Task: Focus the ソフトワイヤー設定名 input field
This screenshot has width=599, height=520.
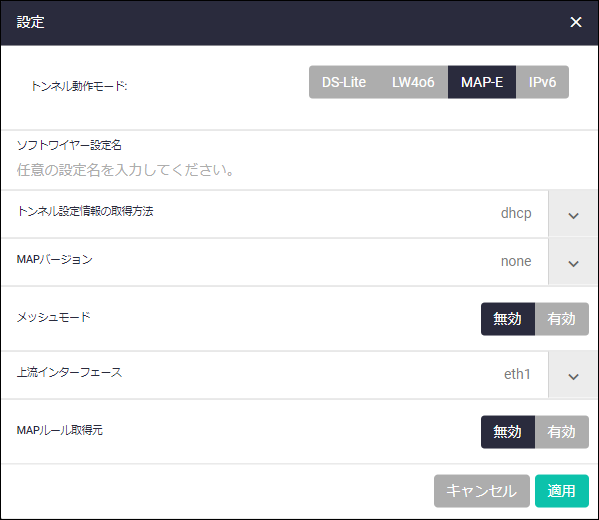Action: coord(299,170)
